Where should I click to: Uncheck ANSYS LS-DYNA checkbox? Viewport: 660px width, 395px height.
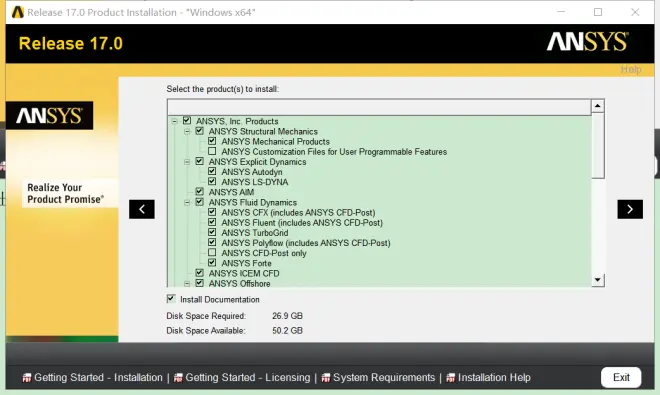point(212,181)
